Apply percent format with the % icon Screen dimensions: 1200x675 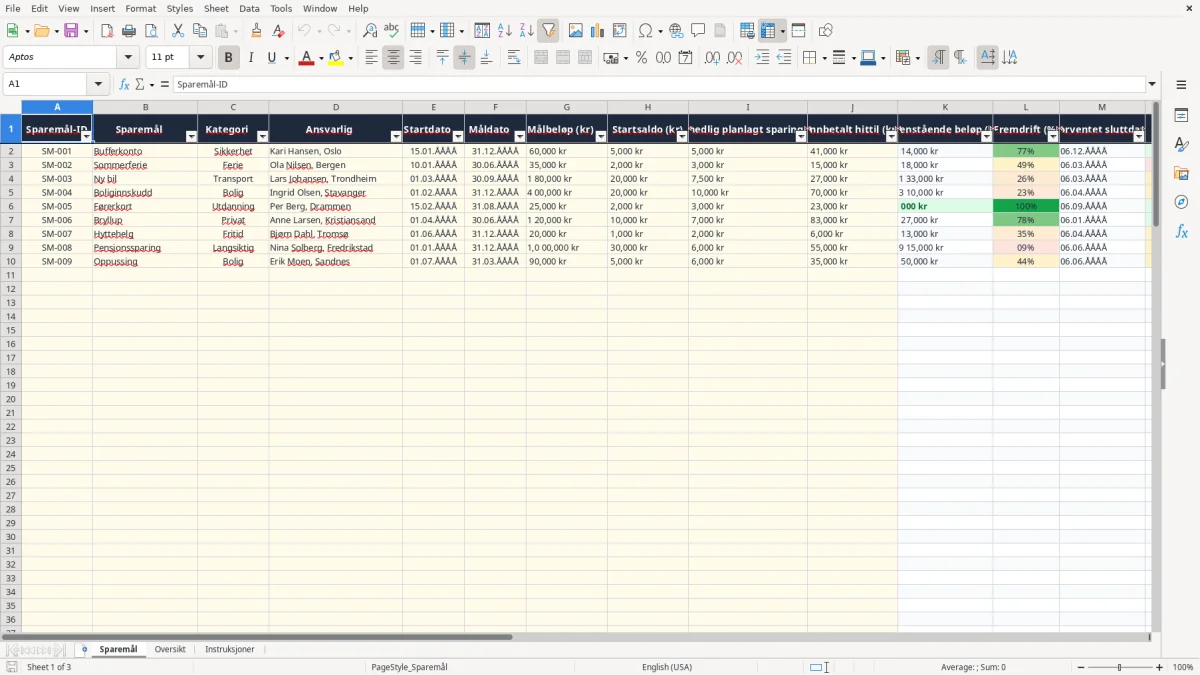coord(642,58)
